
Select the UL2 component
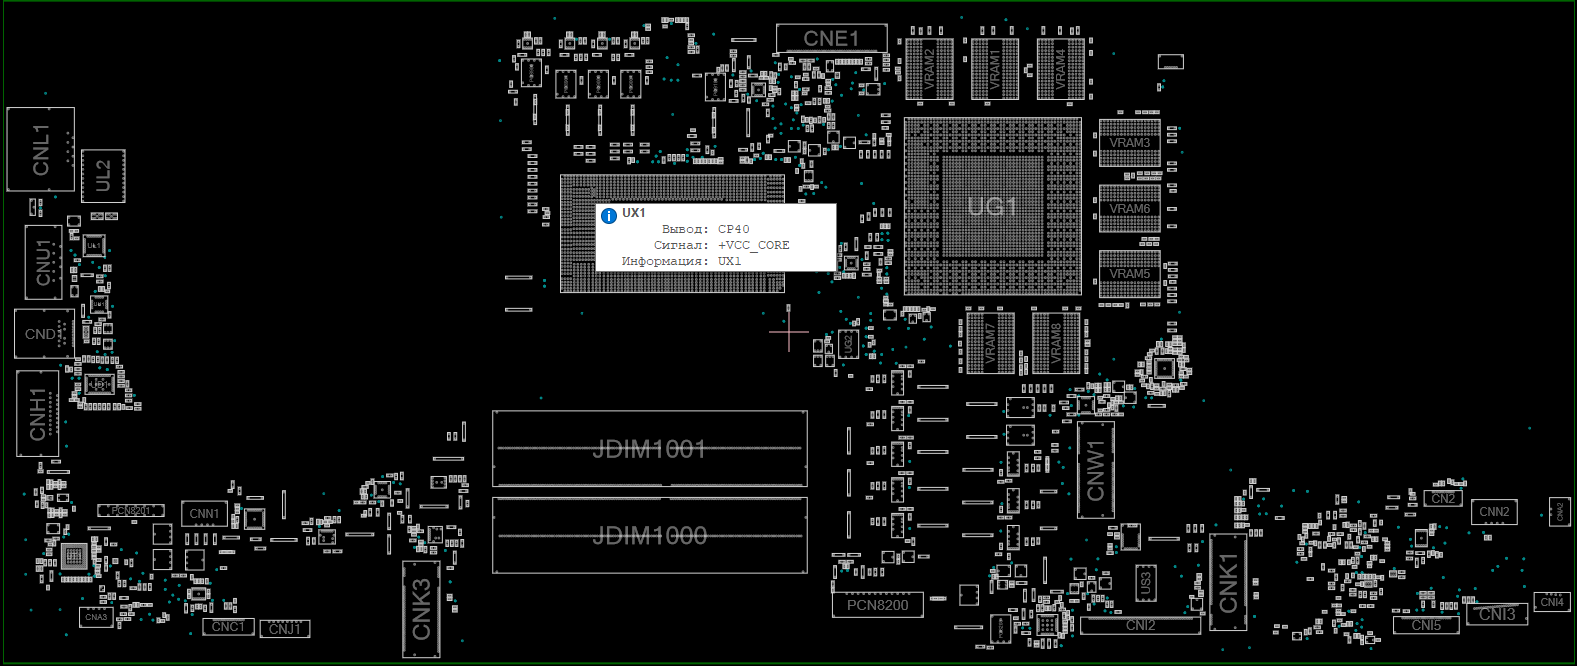click(x=103, y=176)
